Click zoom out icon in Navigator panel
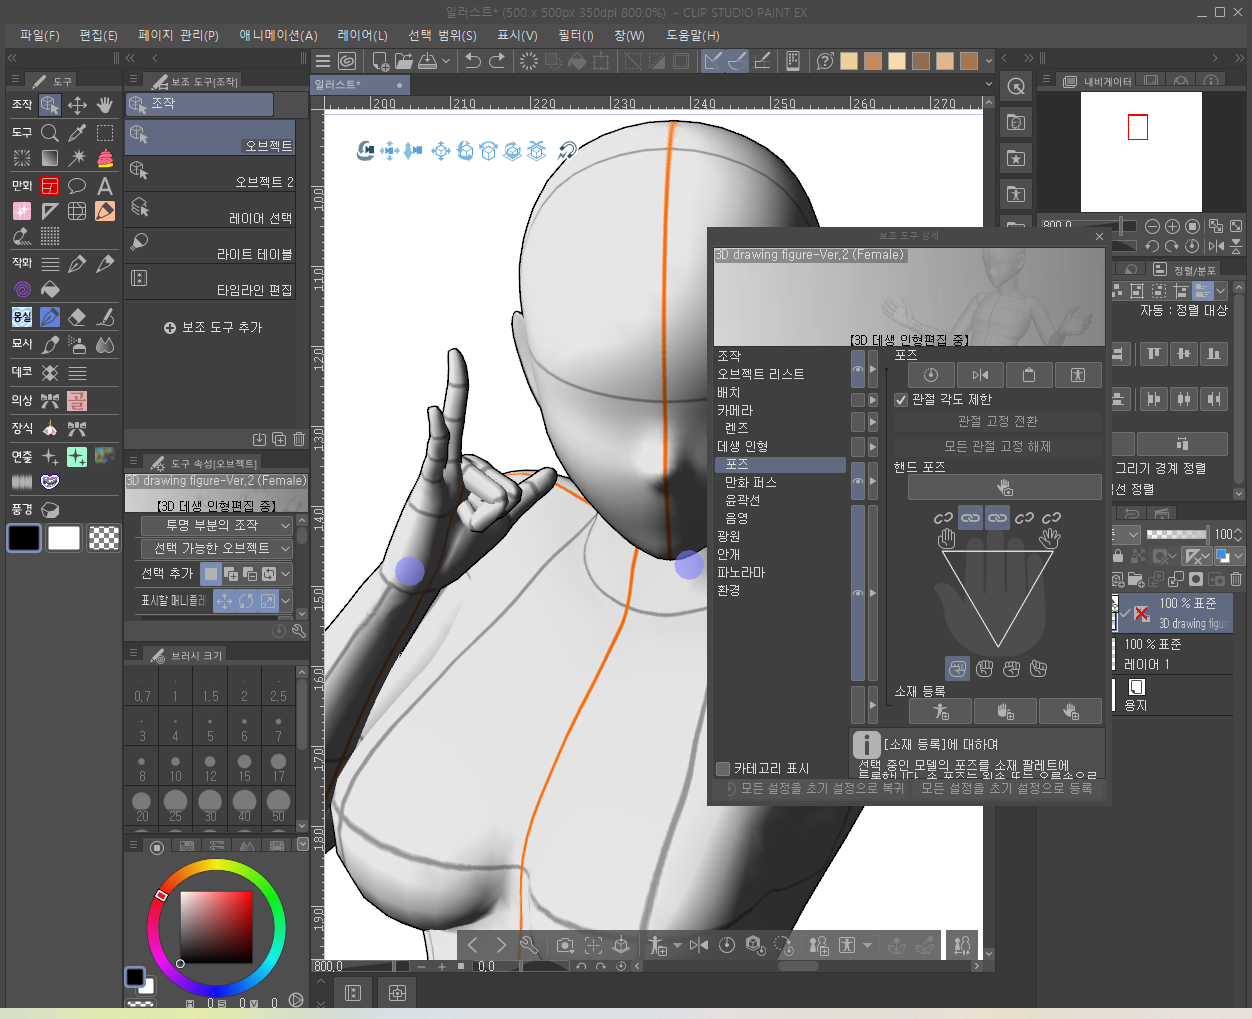The width and height of the screenshot is (1252, 1019). pyautogui.click(x=1152, y=226)
